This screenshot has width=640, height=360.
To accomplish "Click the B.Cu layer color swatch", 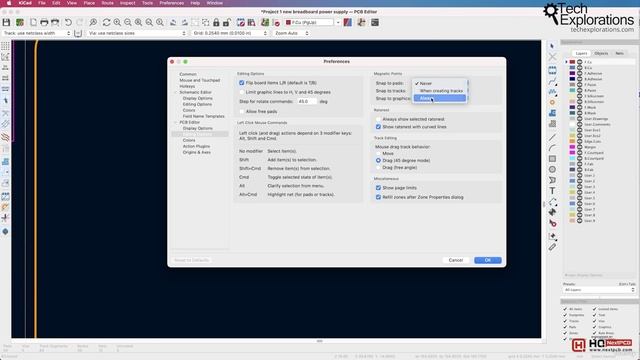I will coord(572,68).
